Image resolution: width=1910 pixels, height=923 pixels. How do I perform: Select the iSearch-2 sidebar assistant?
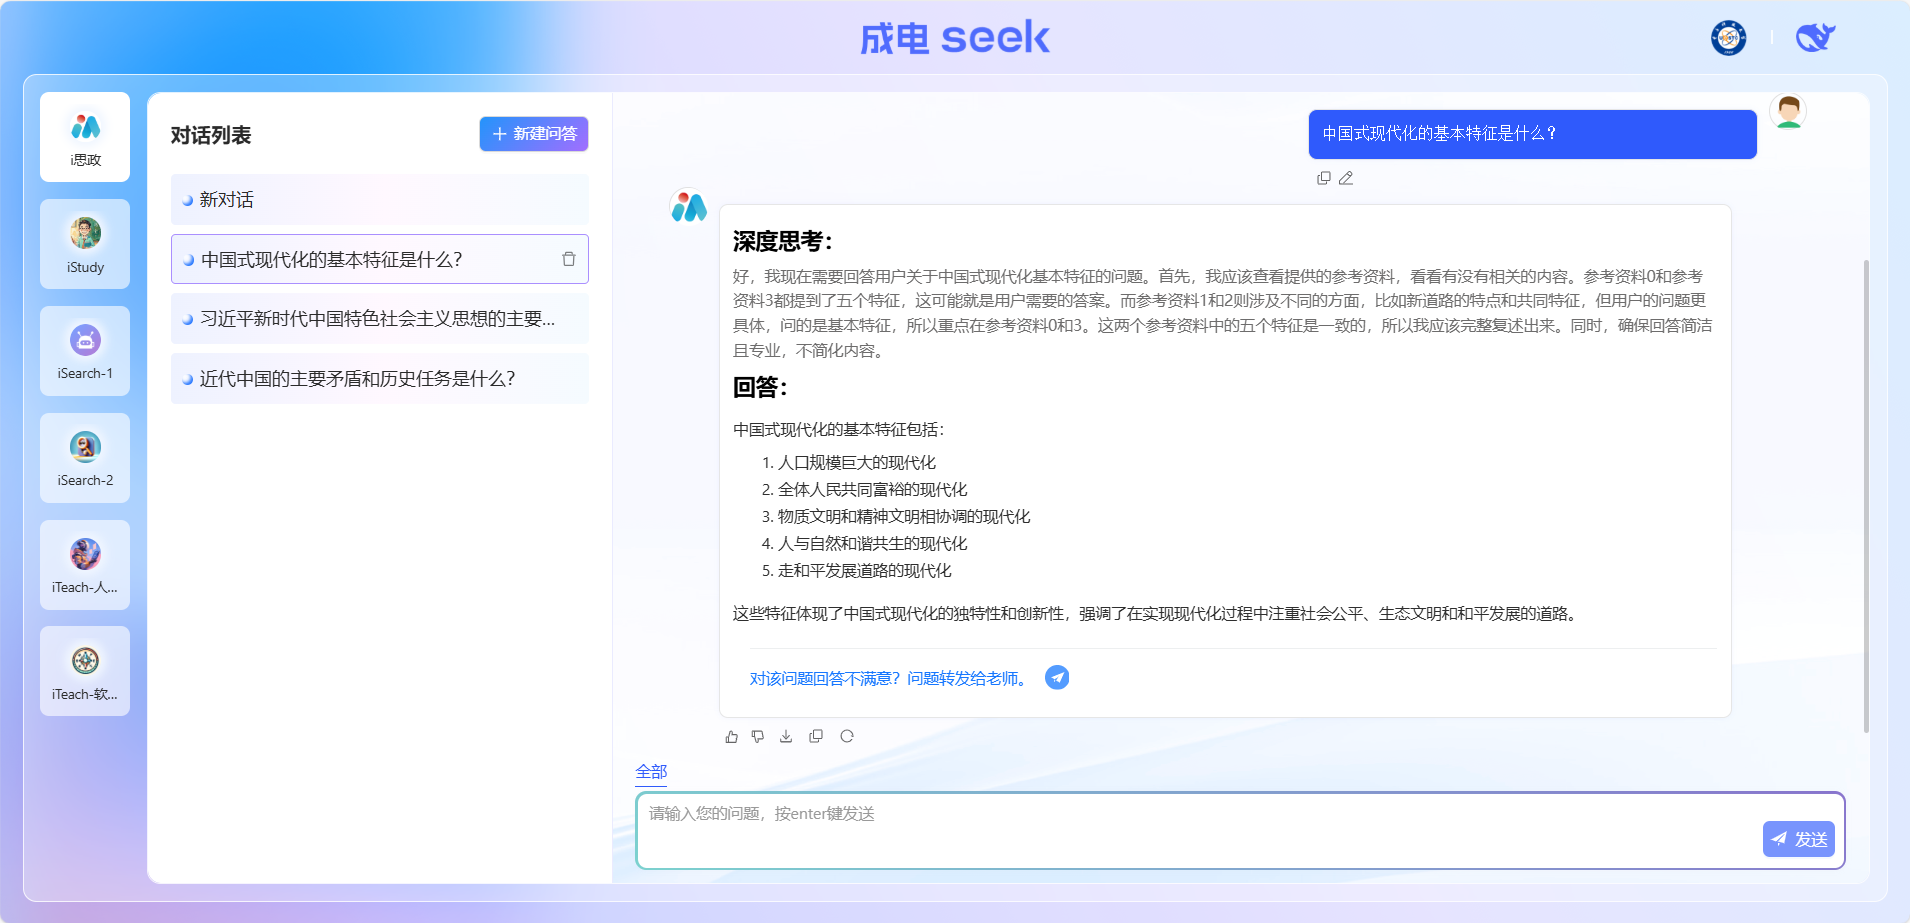[85, 458]
